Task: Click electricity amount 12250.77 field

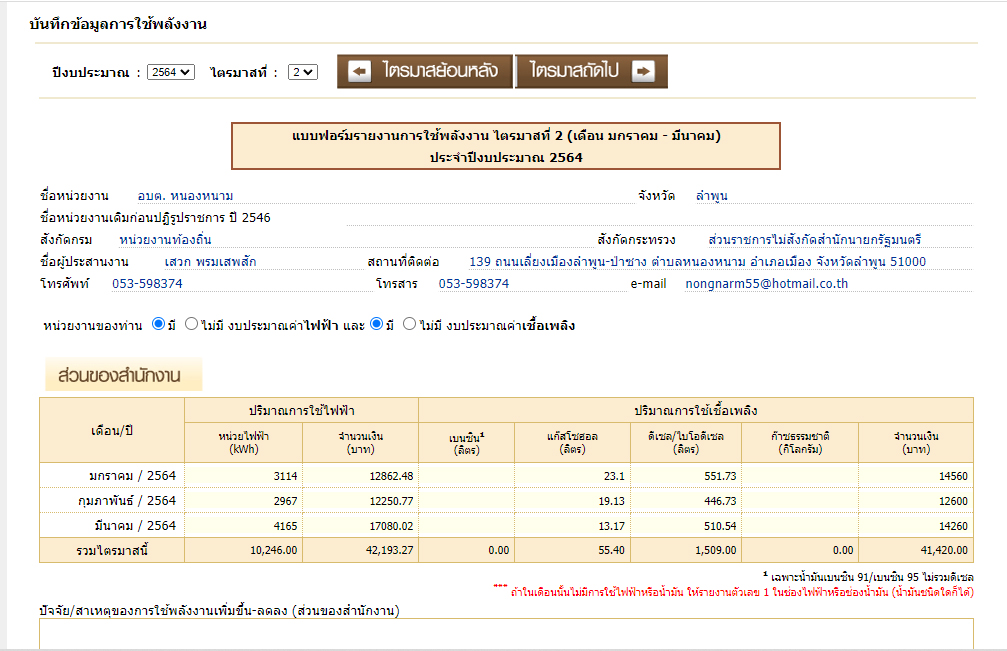Action: point(360,501)
